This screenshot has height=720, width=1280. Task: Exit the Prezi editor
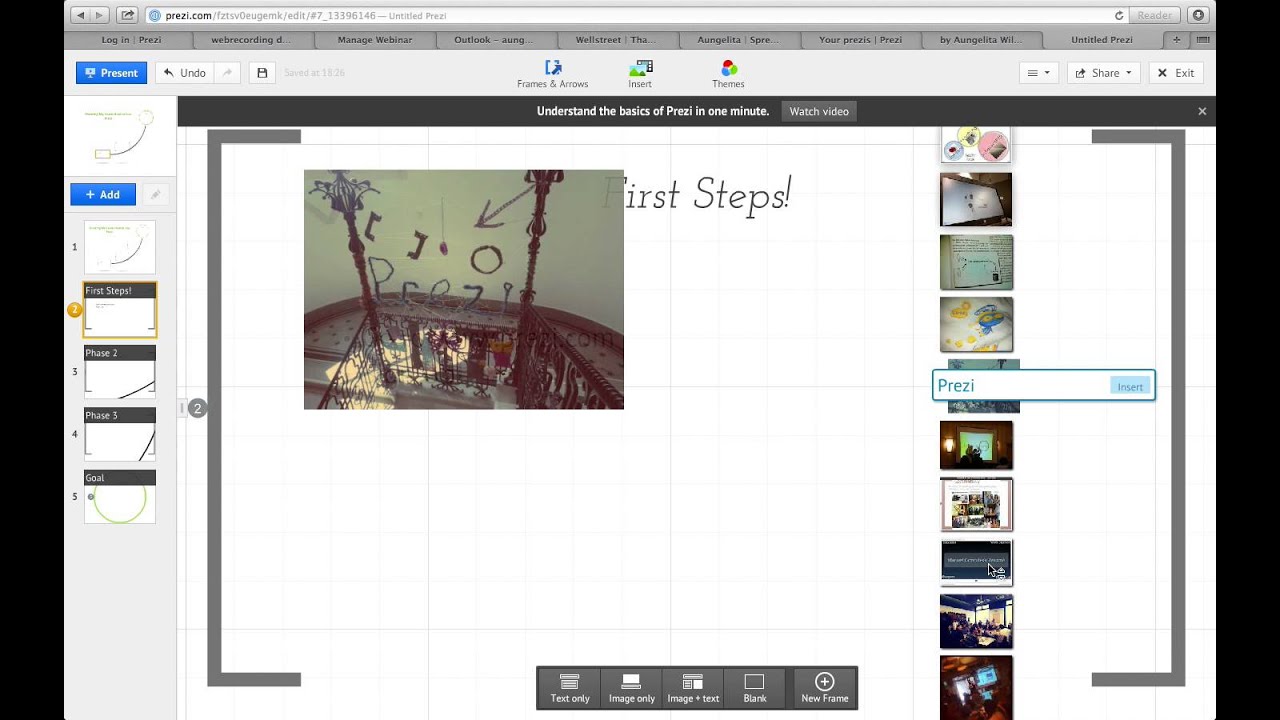(1176, 73)
